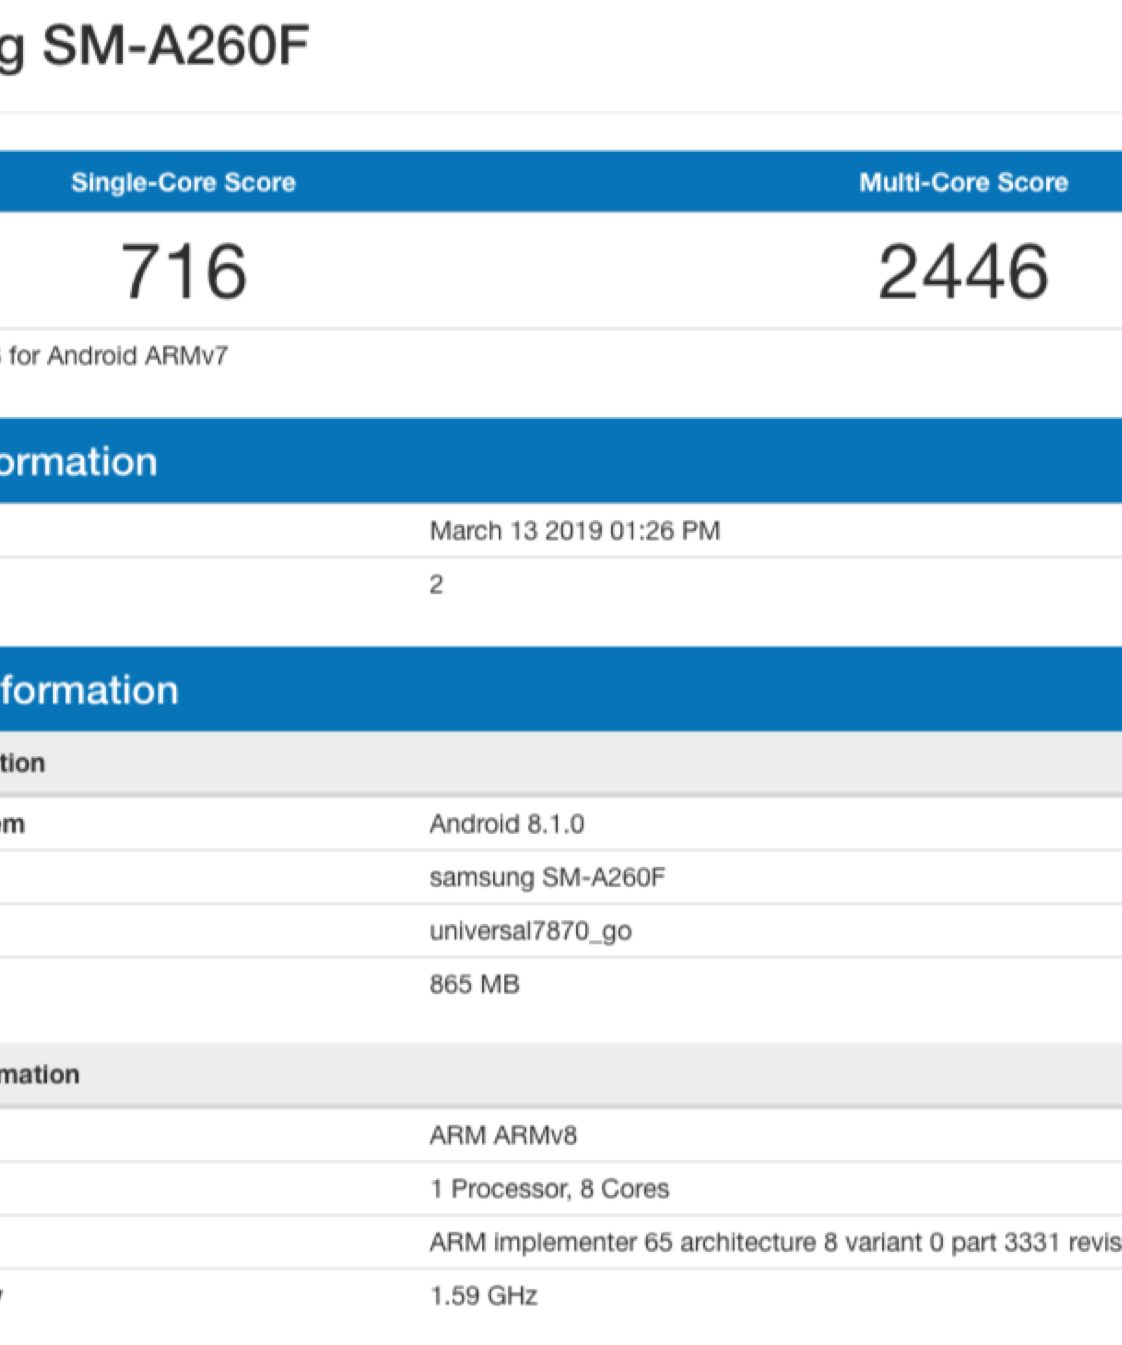Viewport: 1122px width, 1345px height.
Task: Select the universal7870_go value
Action: point(530,931)
